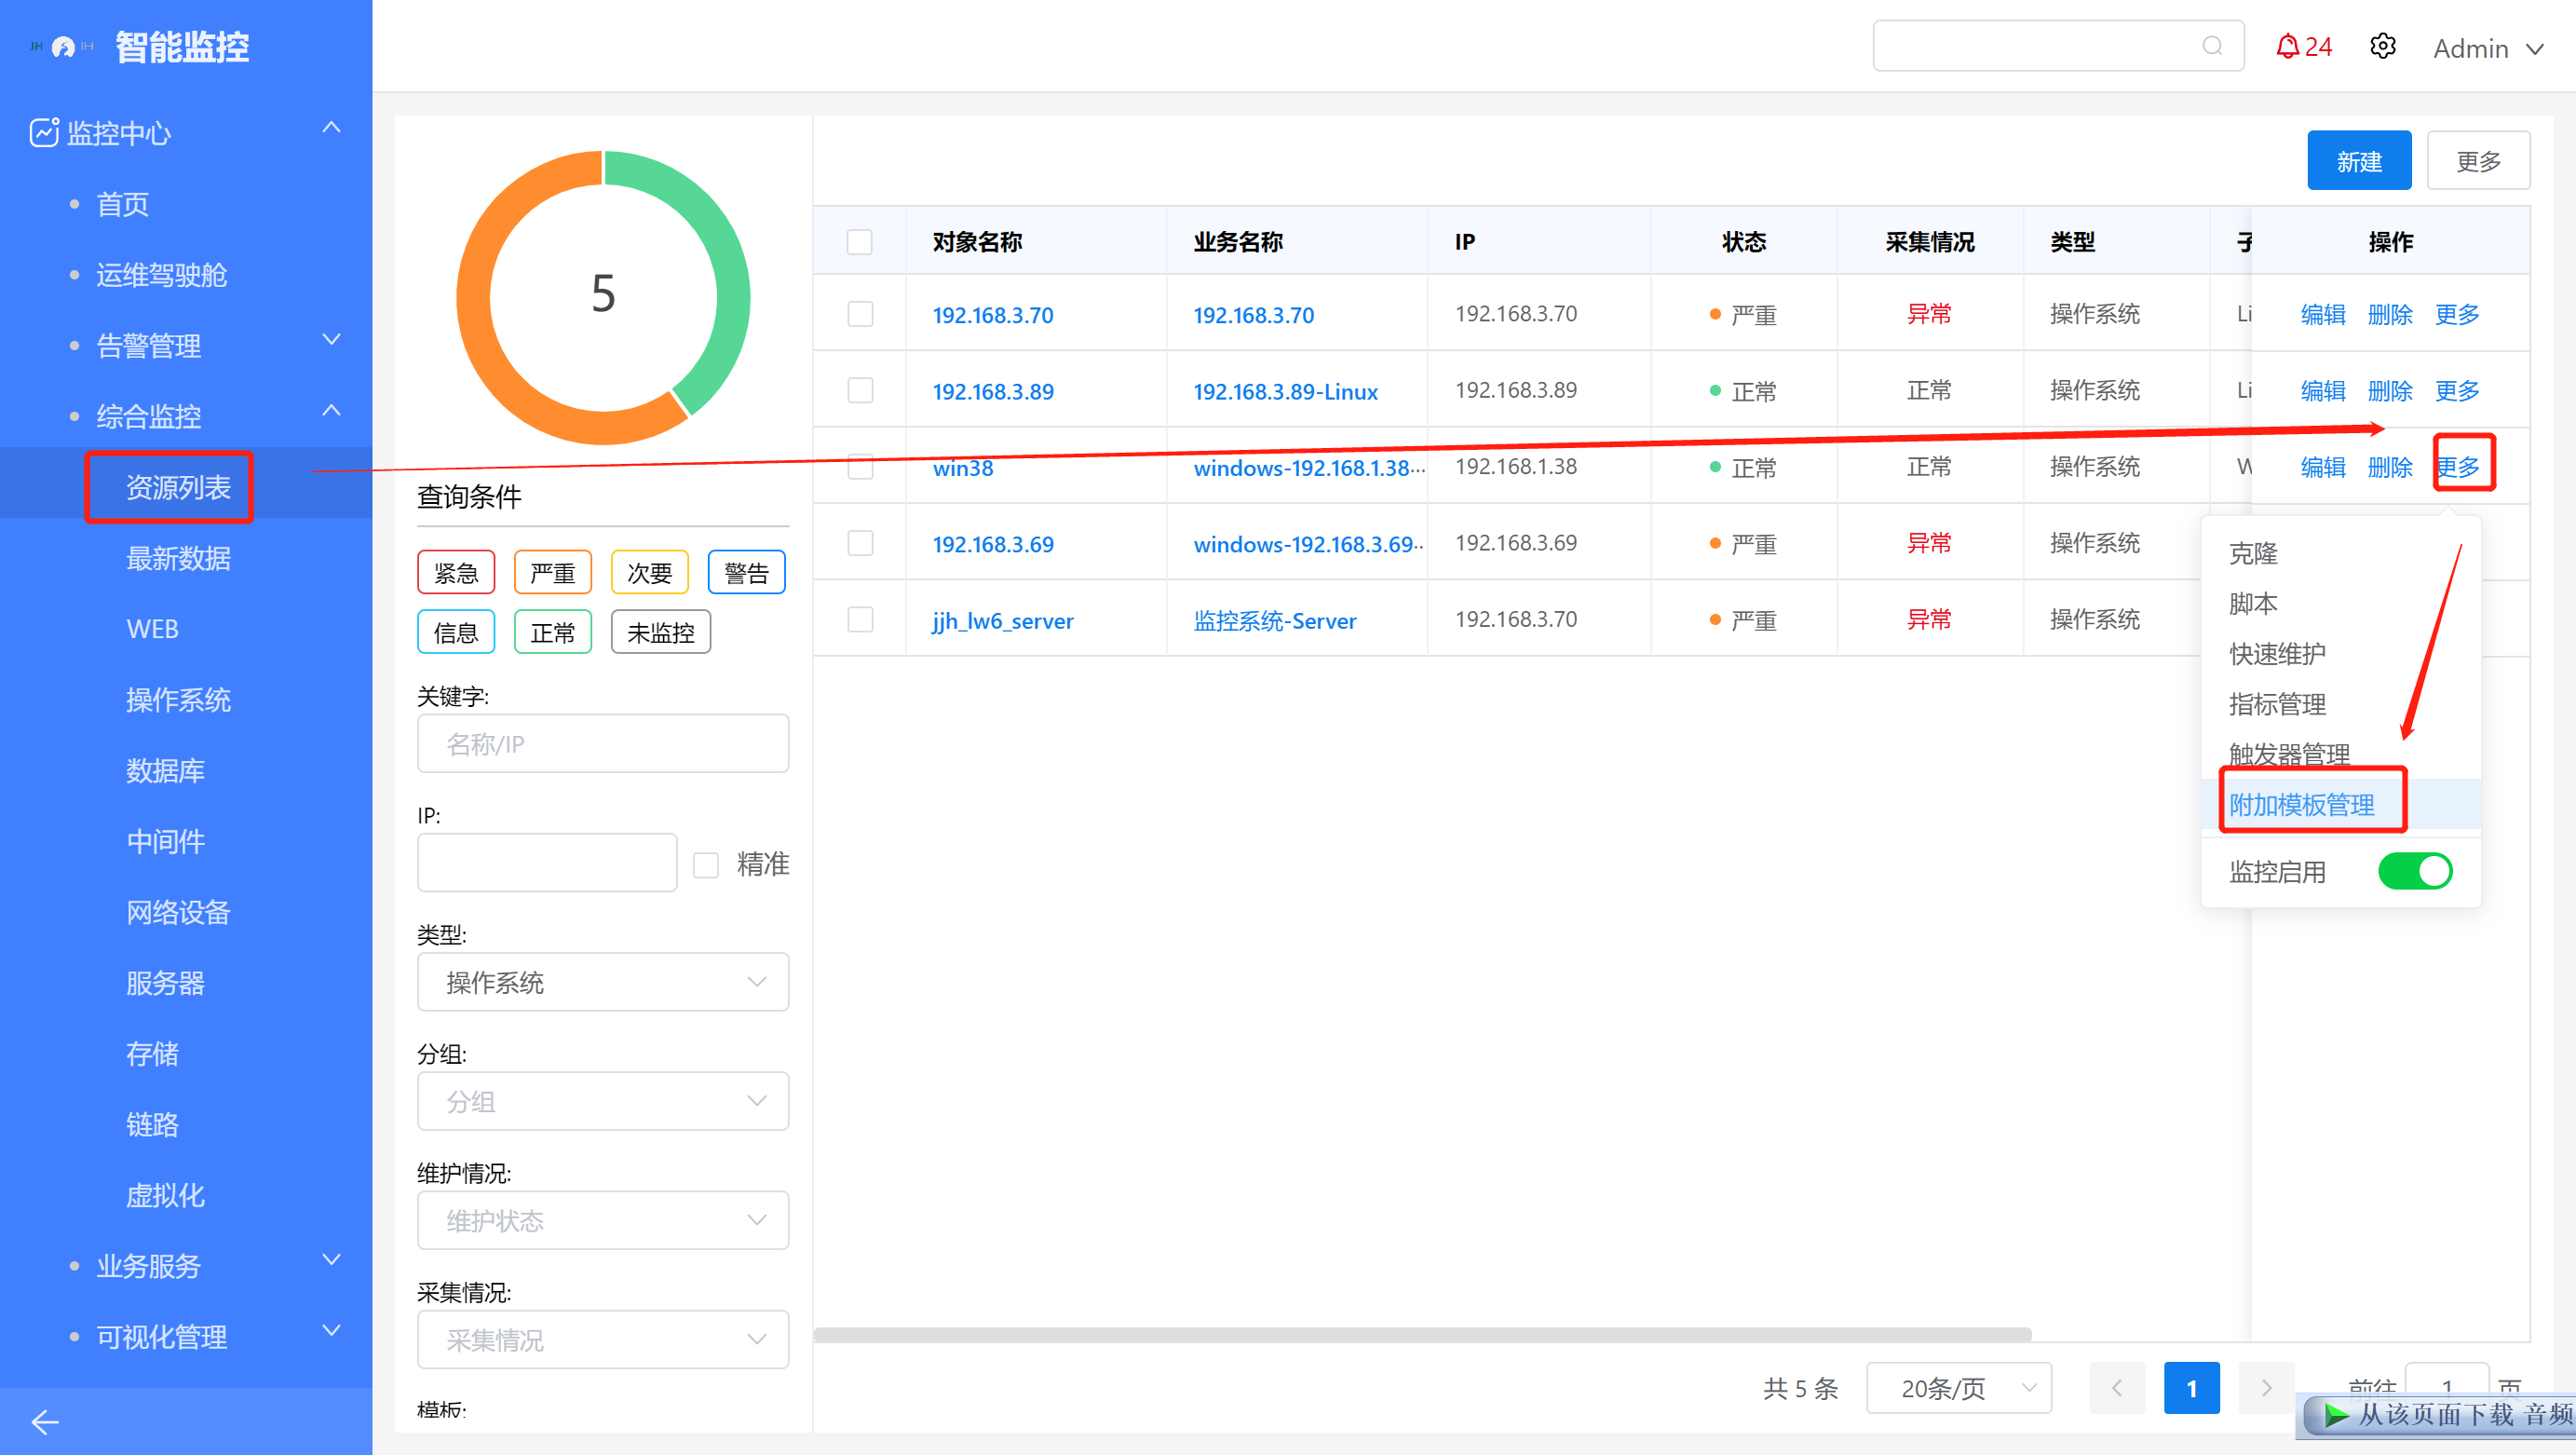Viewport: 2576px width, 1455px height.
Task: Toggle the 紧急 severity filter
Action: pyautogui.click(x=456, y=573)
